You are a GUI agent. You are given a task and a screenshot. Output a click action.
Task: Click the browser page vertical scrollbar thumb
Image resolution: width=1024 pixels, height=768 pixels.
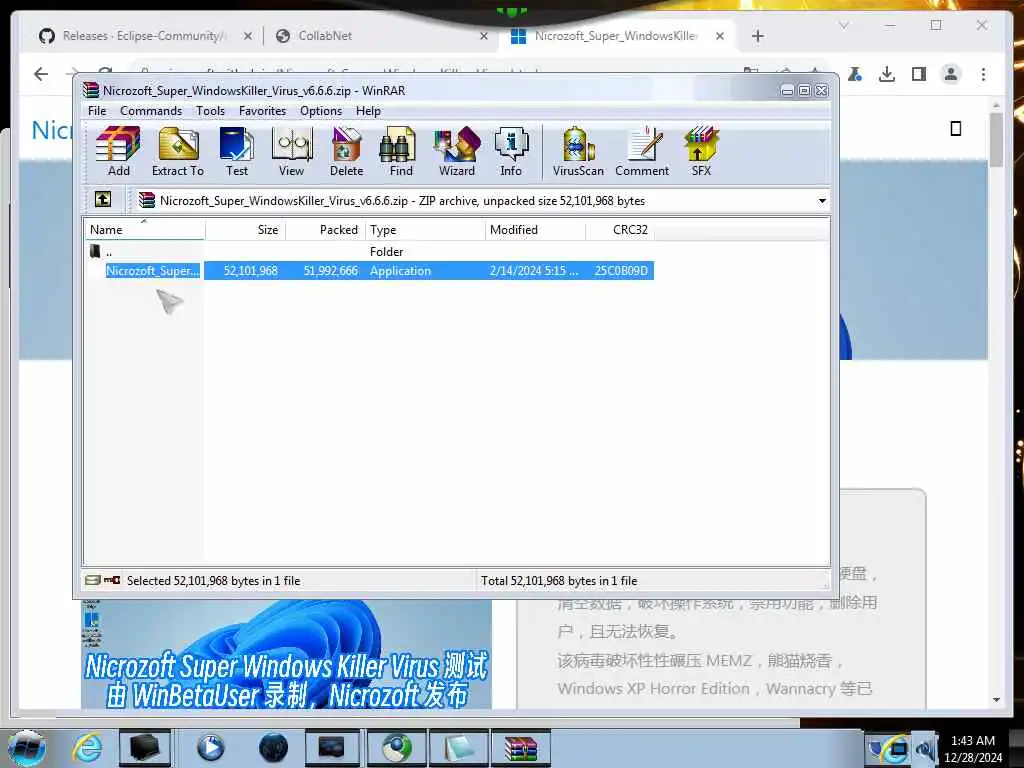996,140
